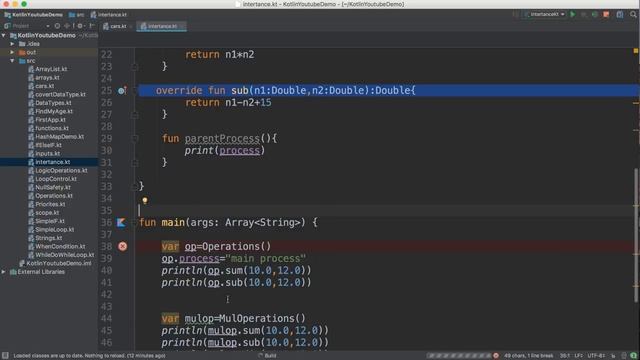Screen dimensions: 640x360
Task: Click the override gutter marker on line 25
Action: tap(122, 91)
